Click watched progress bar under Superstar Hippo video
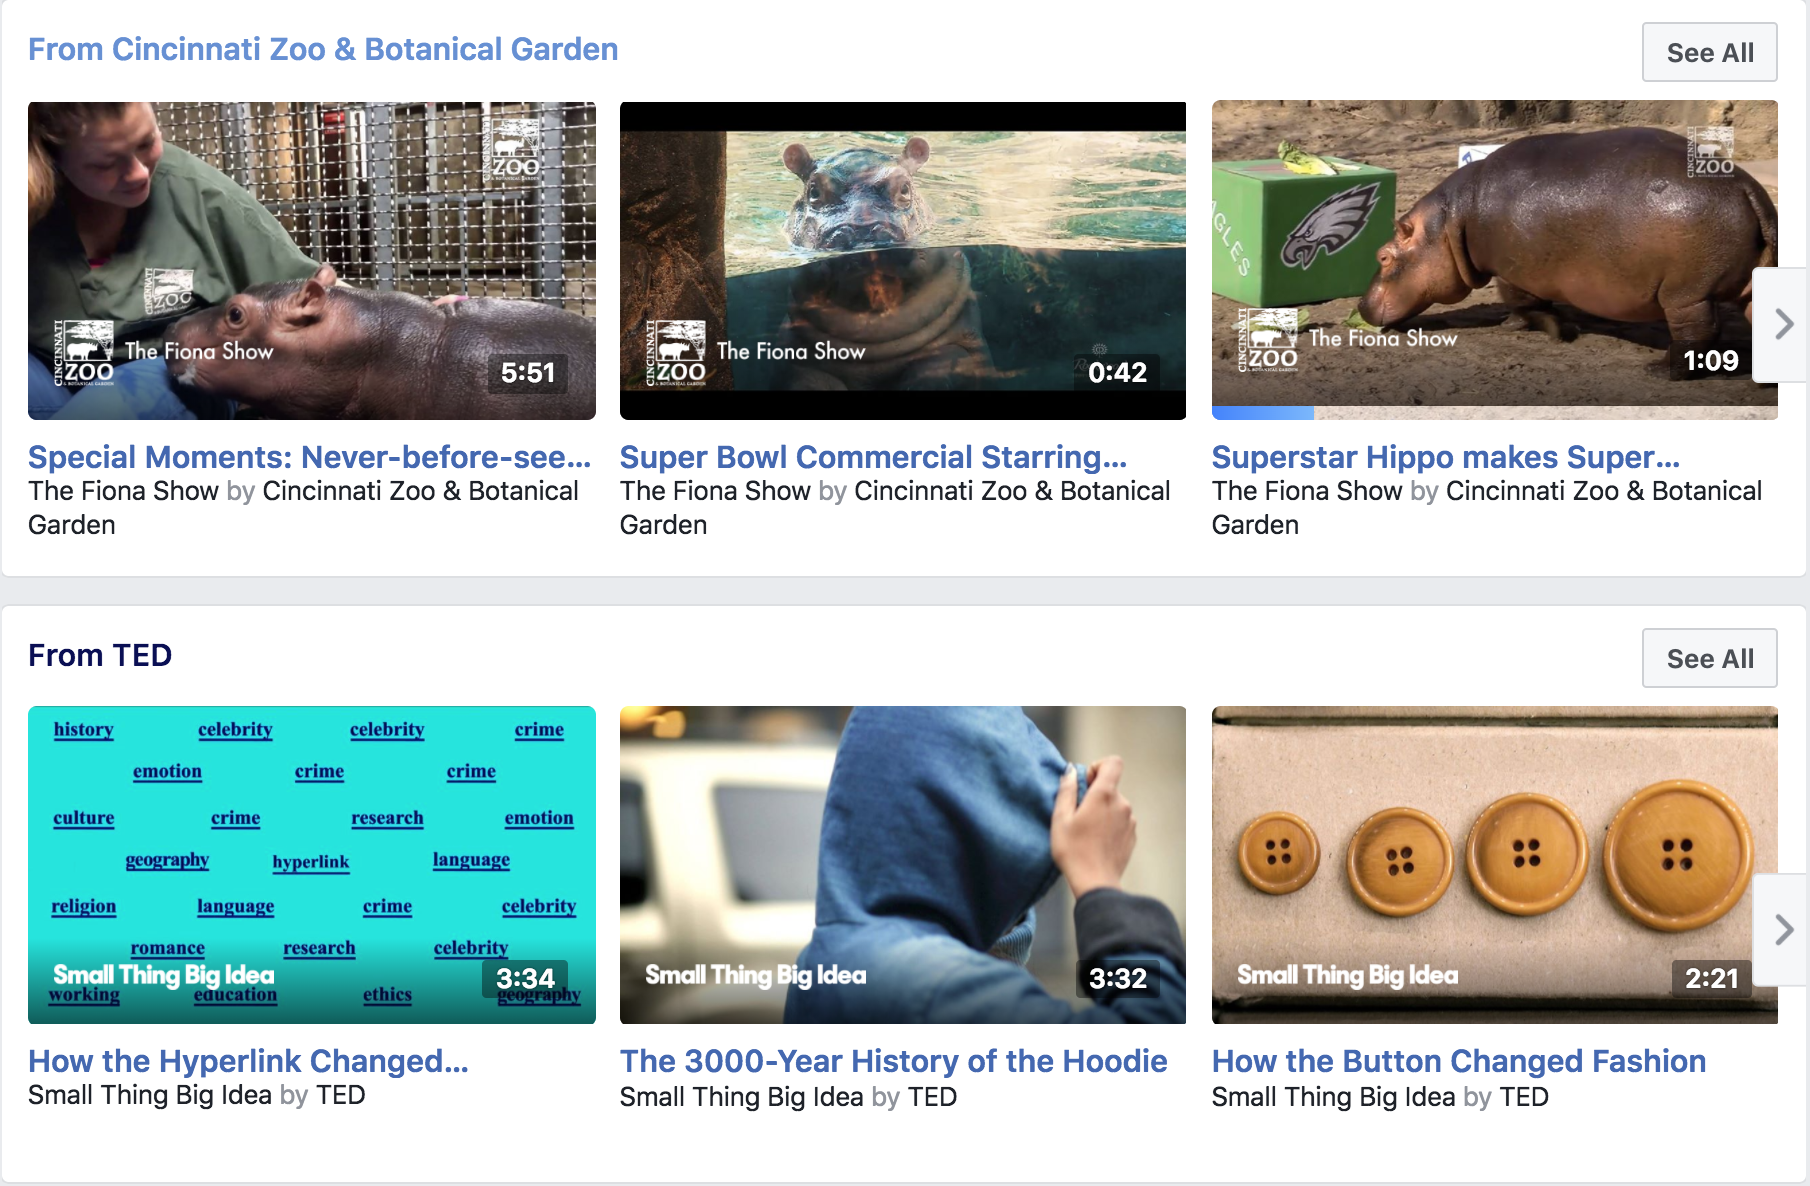The image size is (1810, 1186). [1263, 413]
